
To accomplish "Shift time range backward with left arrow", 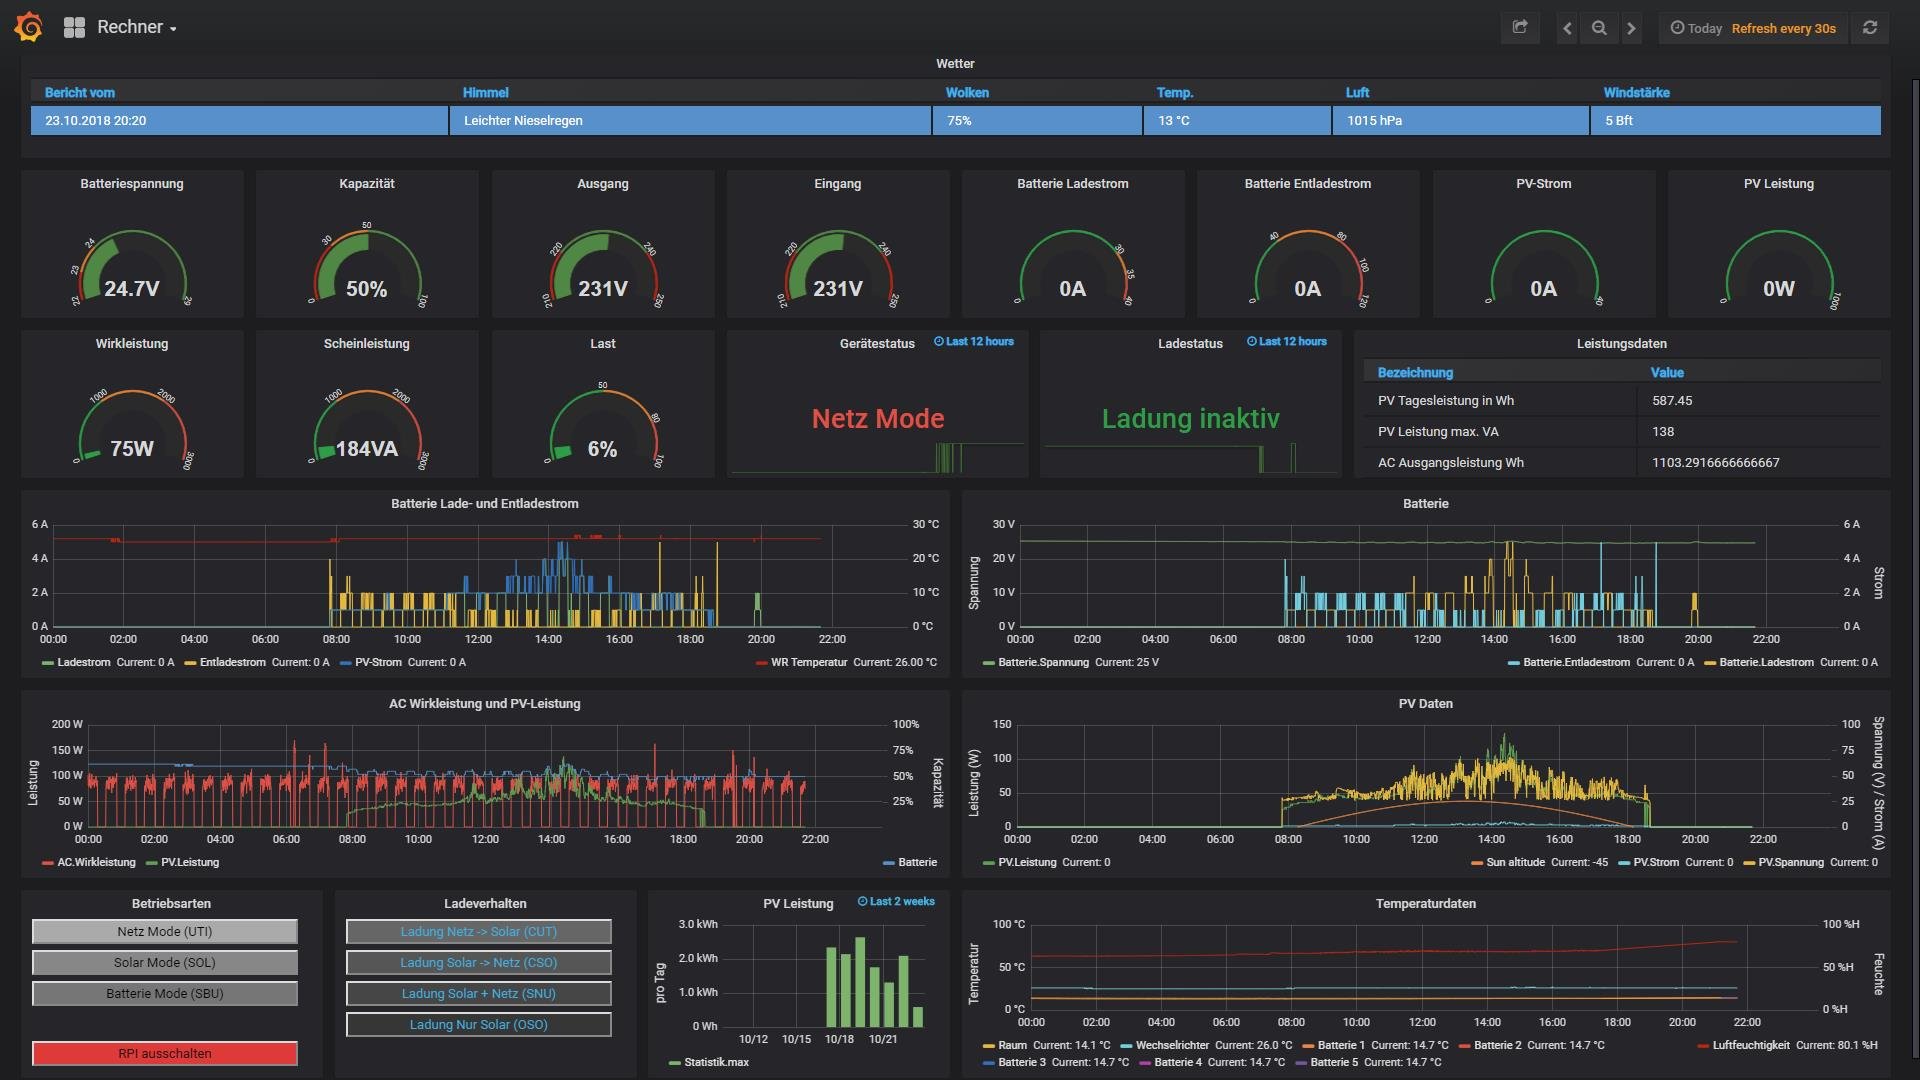I will click(x=1567, y=28).
